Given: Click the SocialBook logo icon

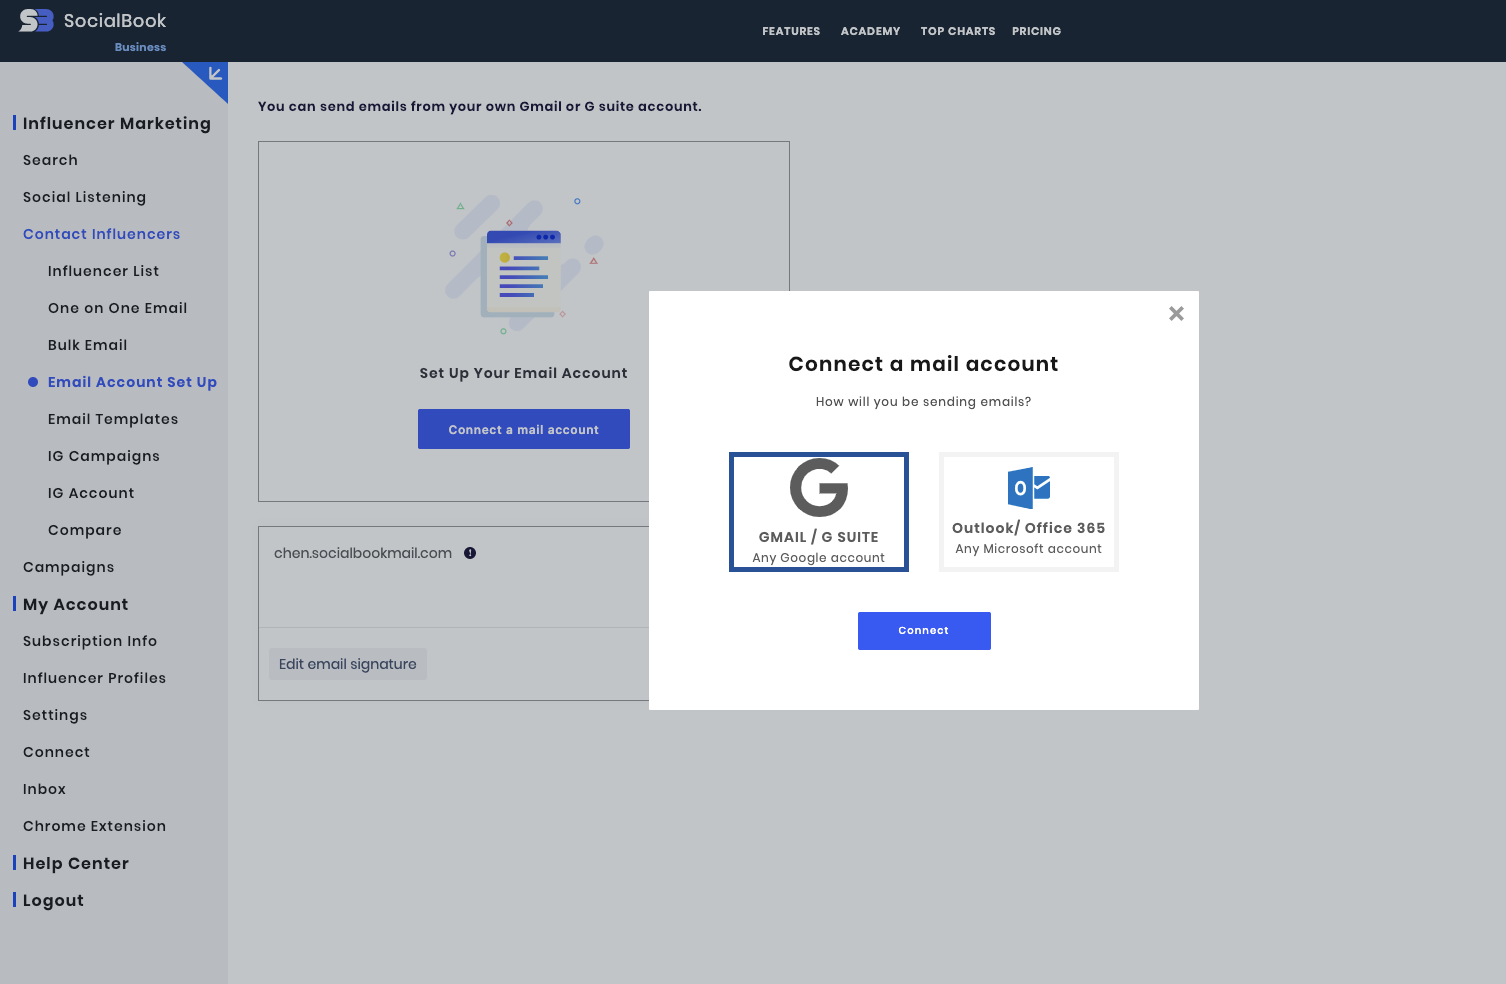Looking at the screenshot, I should tap(36, 21).
